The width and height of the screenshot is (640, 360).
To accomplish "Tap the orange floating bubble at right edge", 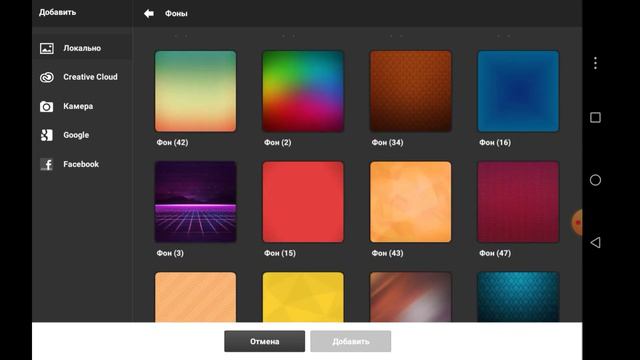I will 577,222.
